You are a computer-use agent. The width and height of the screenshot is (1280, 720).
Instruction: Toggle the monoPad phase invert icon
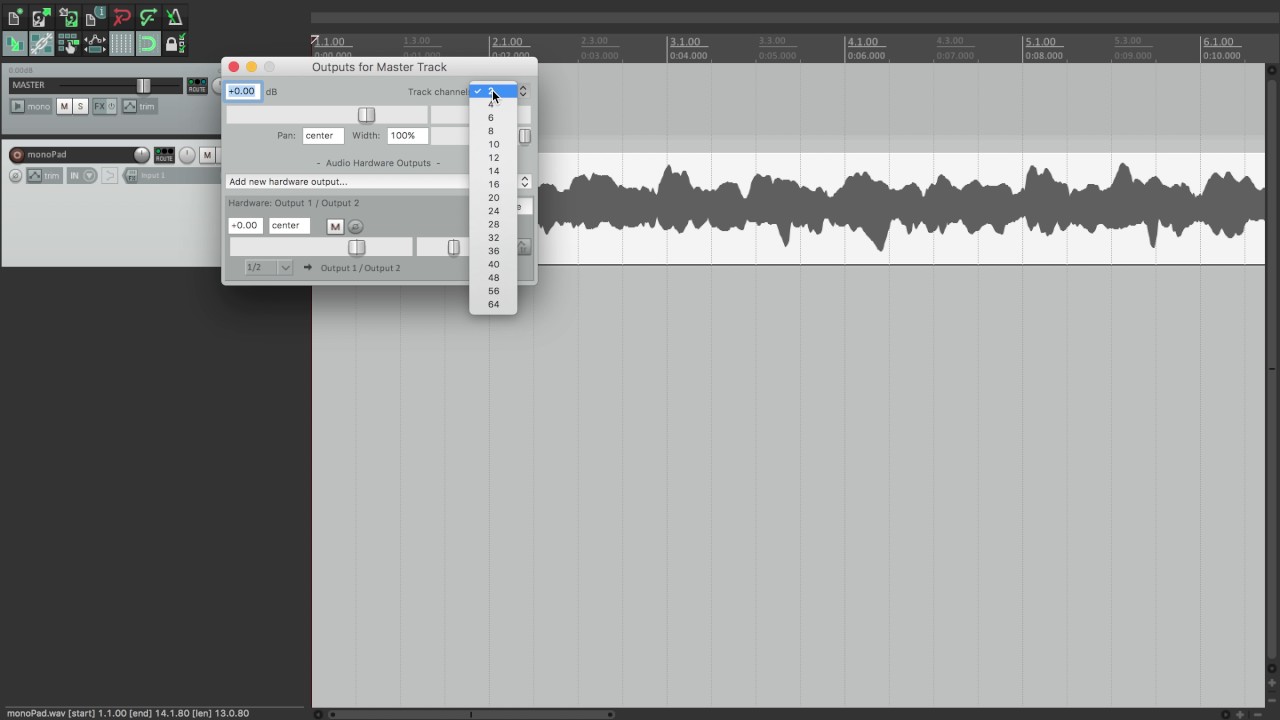click(x=15, y=176)
